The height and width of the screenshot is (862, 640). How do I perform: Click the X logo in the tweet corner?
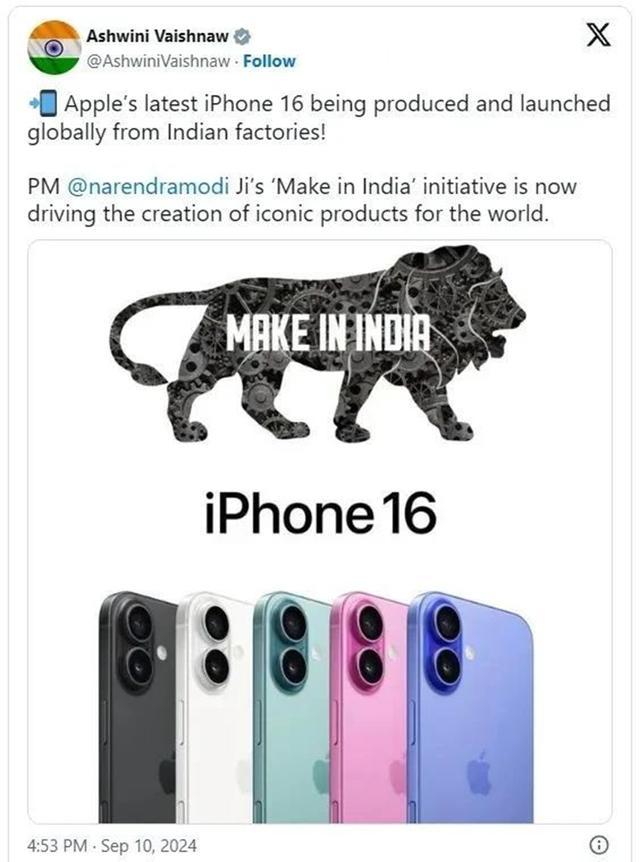pos(597,35)
